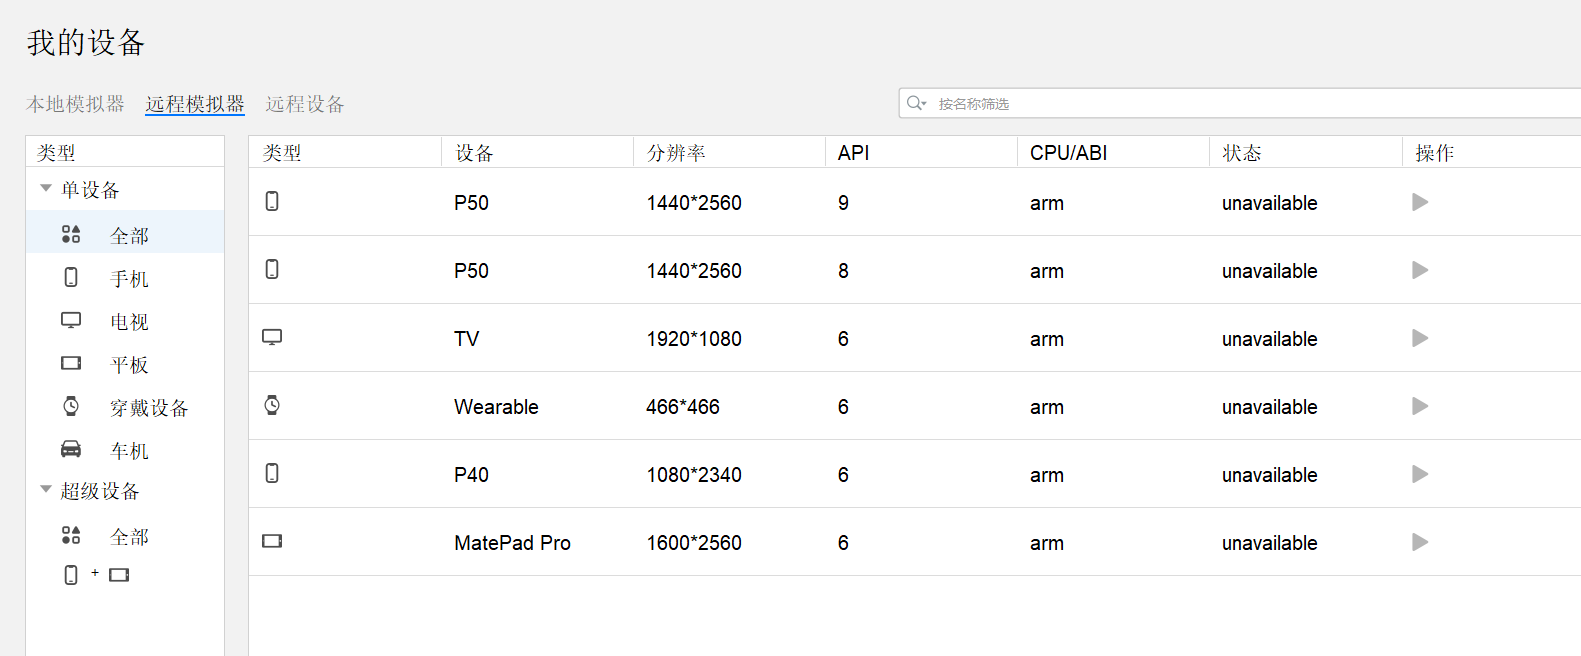The height and width of the screenshot is (656, 1581).
Task: Select the phone plus tablet super device
Action: point(97,575)
